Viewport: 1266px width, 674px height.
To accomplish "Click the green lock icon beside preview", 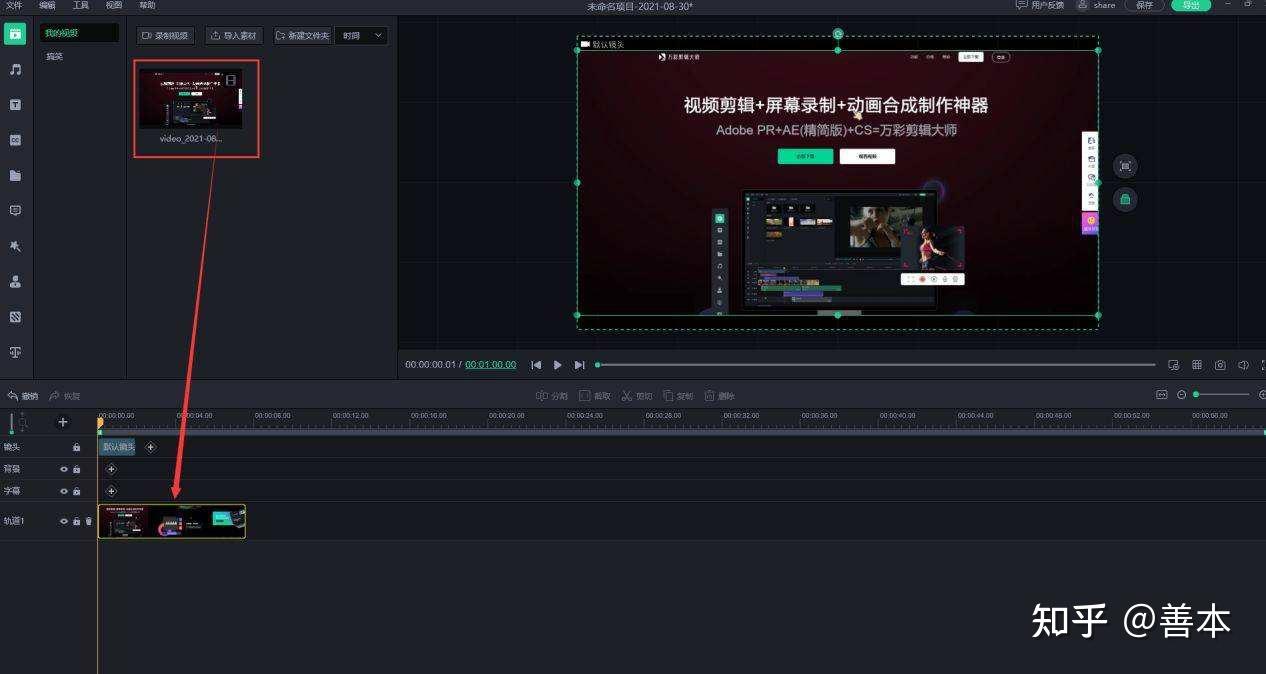I will click(1125, 199).
